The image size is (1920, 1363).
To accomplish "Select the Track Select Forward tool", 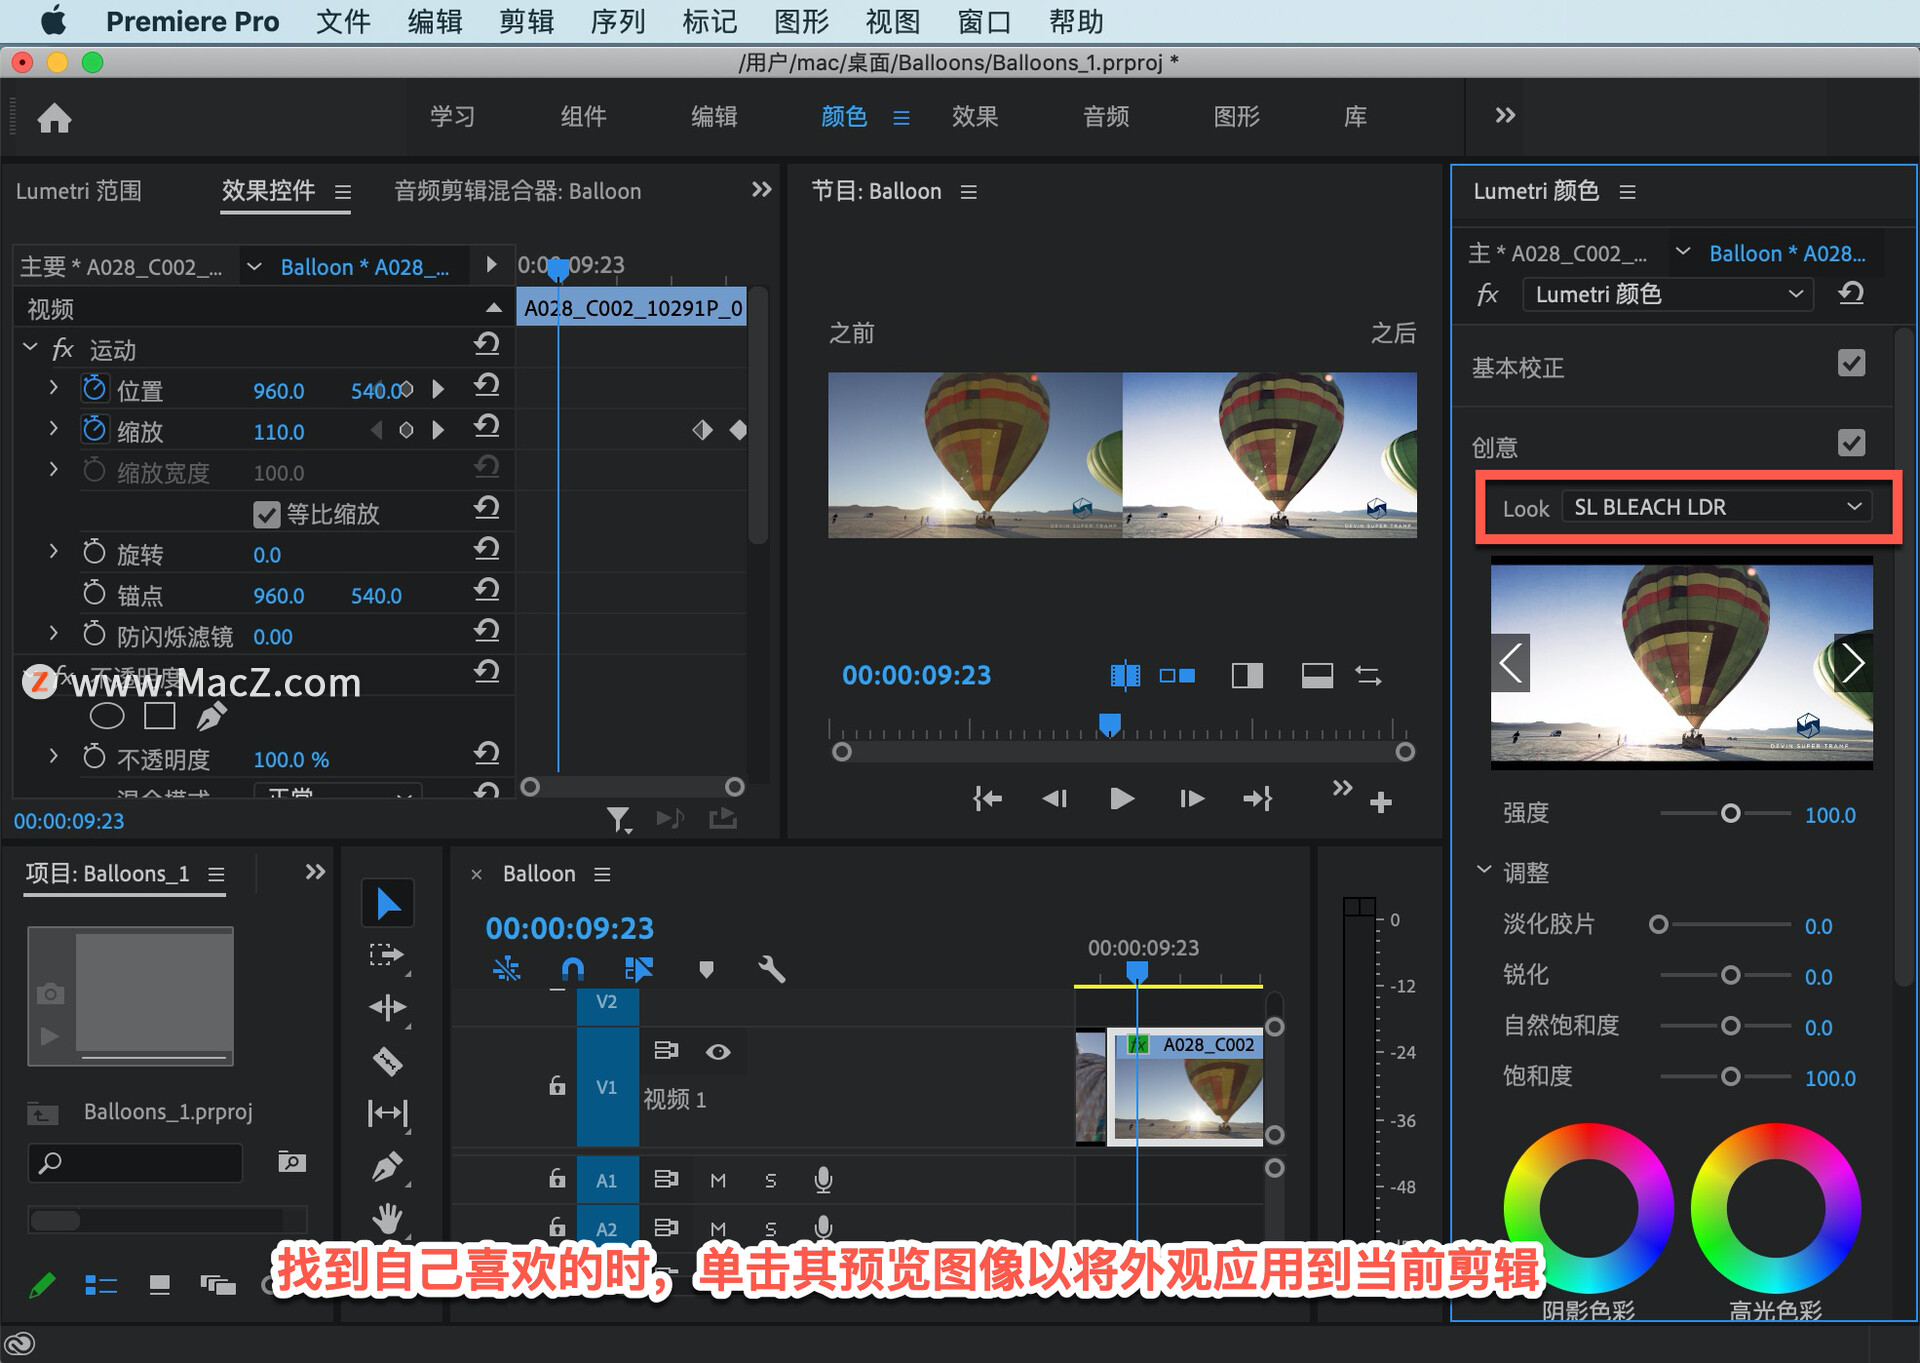I will coord(387,955).
